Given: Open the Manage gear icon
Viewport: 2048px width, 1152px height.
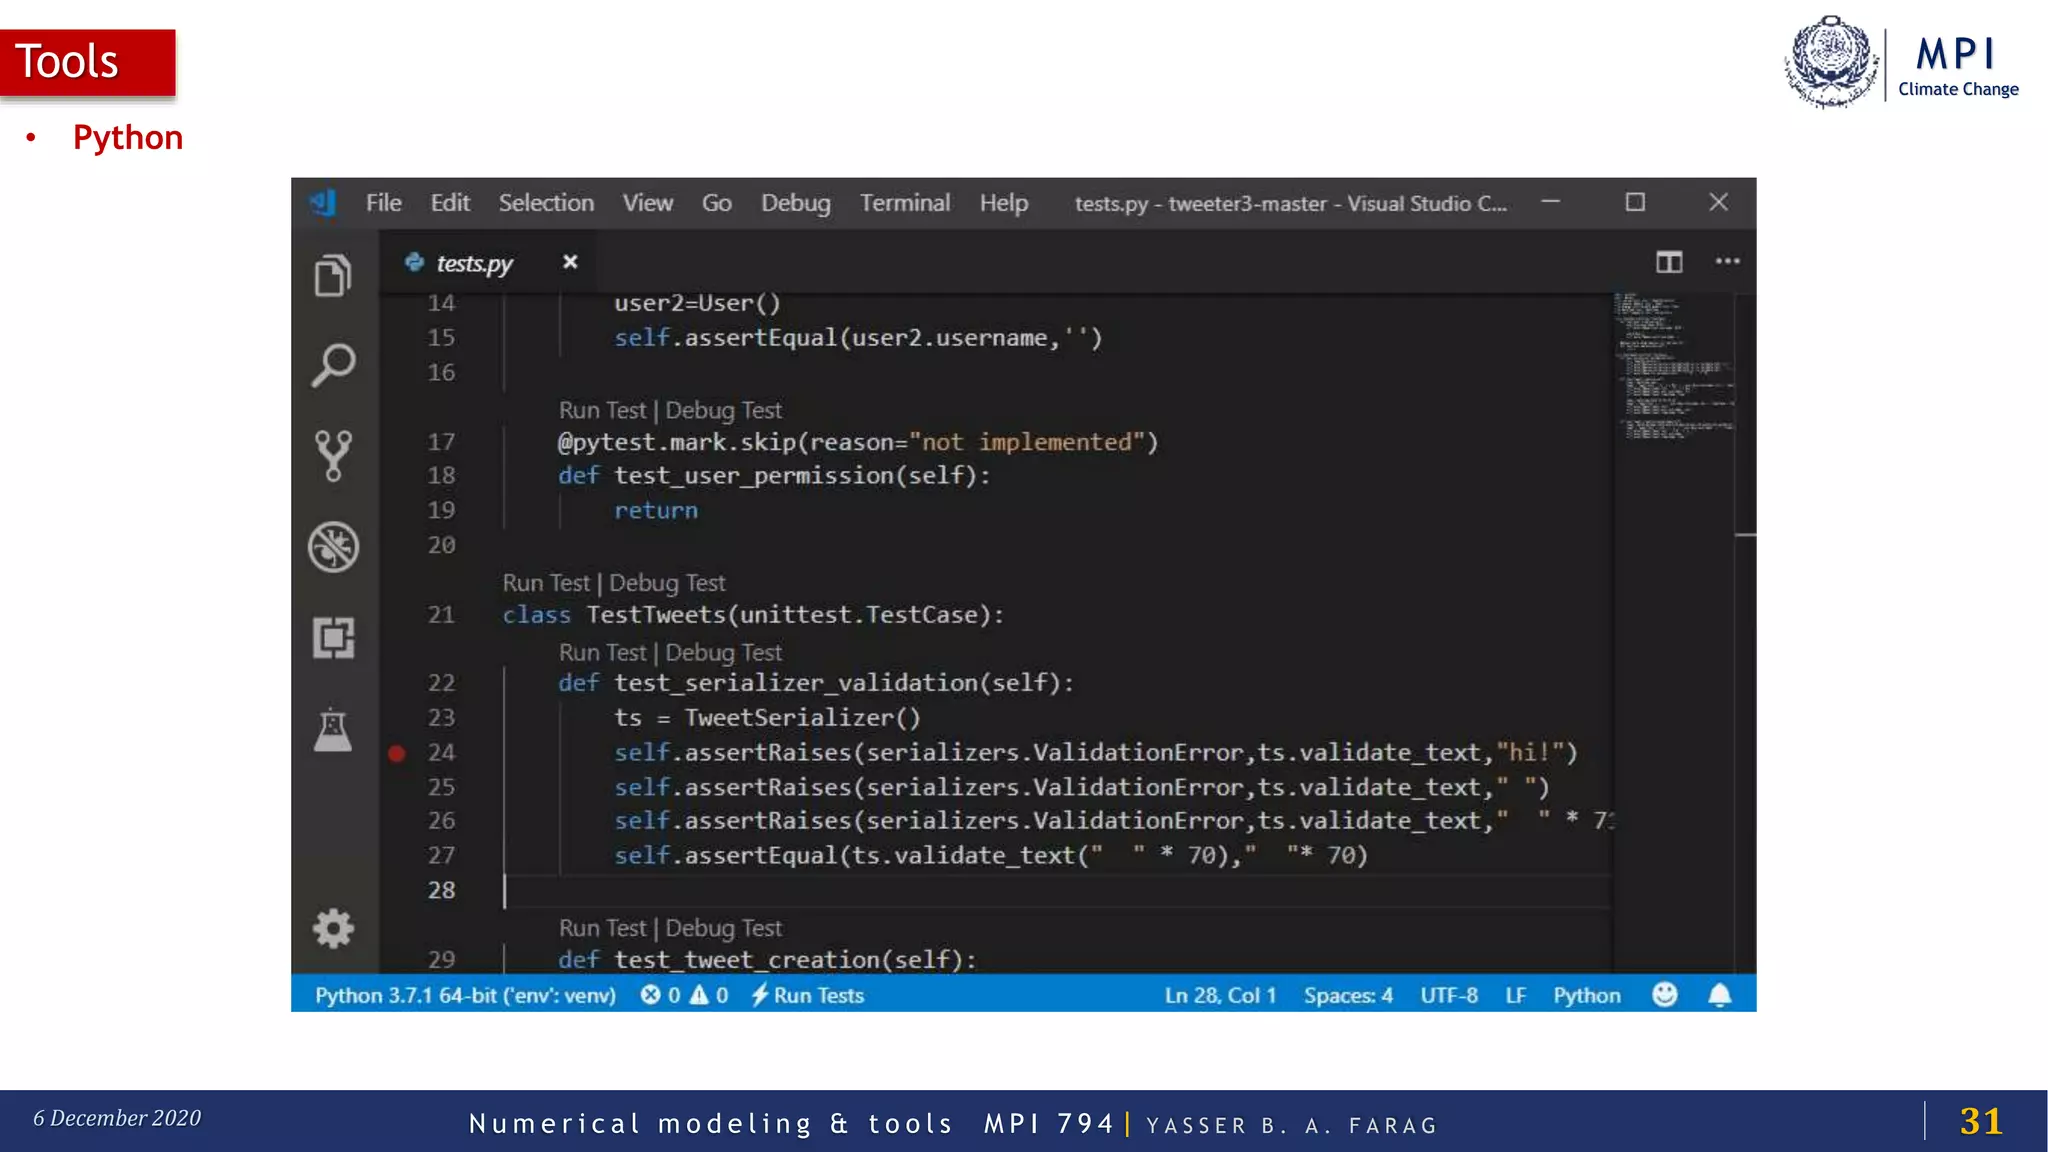Looking at the screenshot, I should tap(333, 929).
